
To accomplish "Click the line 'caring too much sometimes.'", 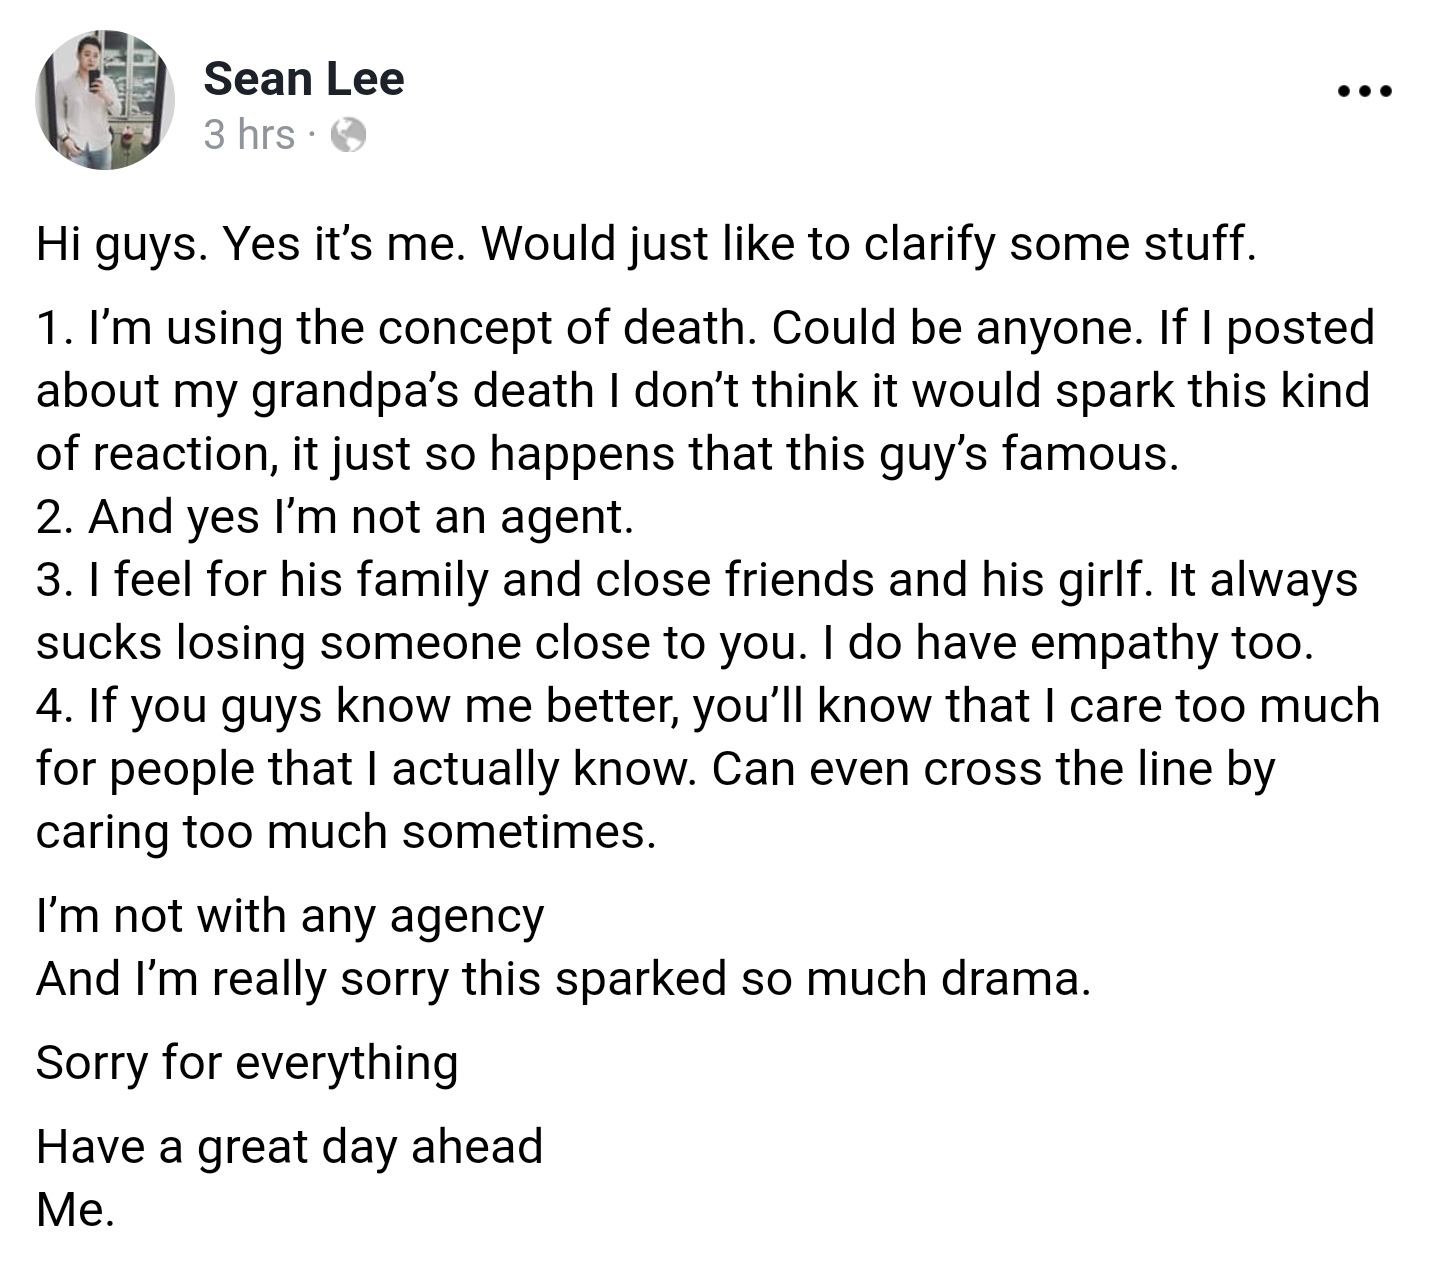I will click(x=346, y=833).
